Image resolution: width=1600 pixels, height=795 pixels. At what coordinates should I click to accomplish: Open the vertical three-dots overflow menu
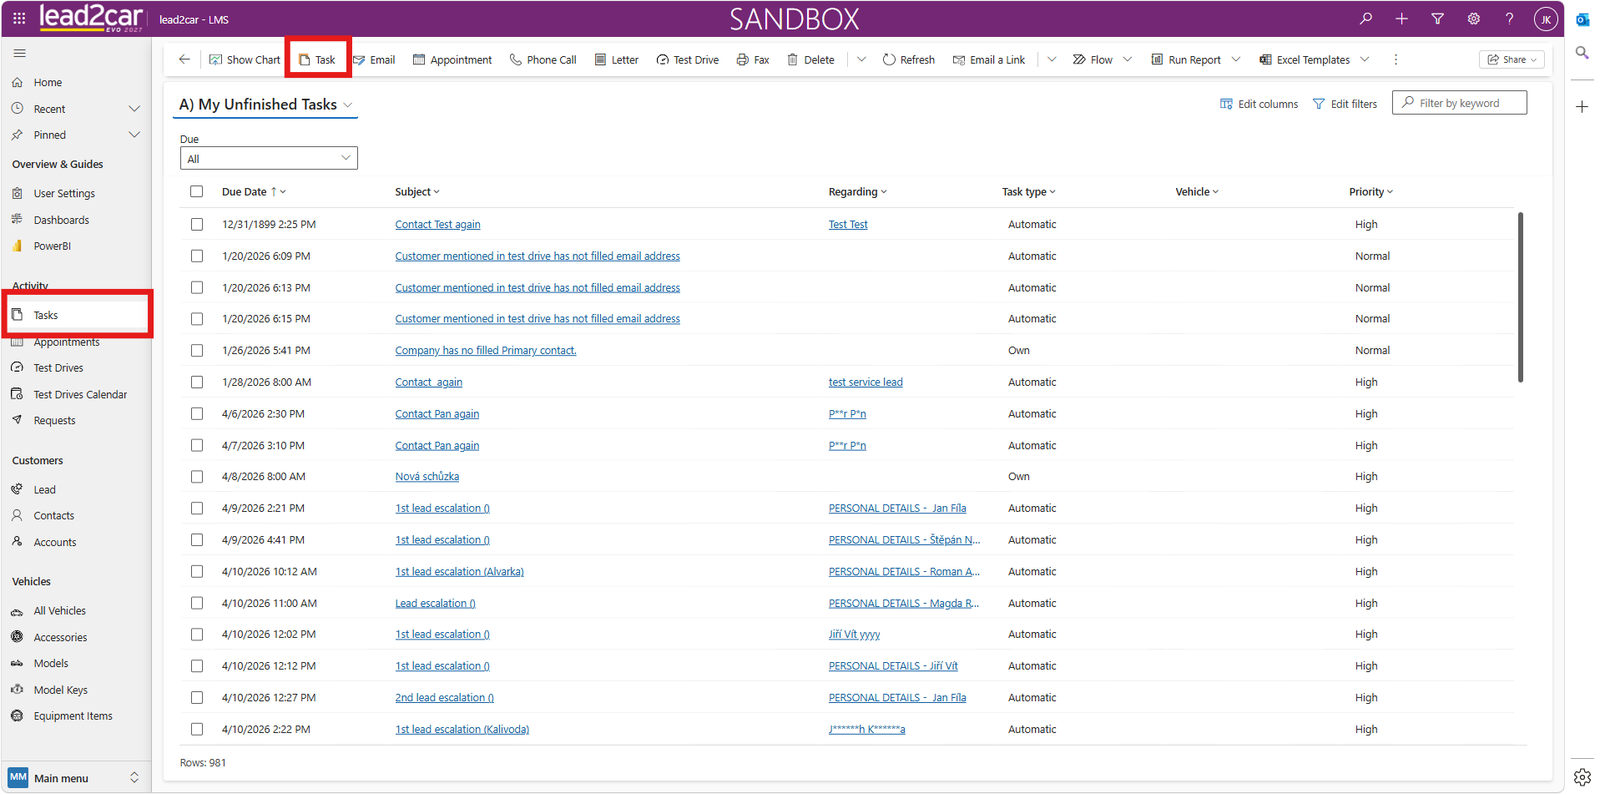(1396, 60)
